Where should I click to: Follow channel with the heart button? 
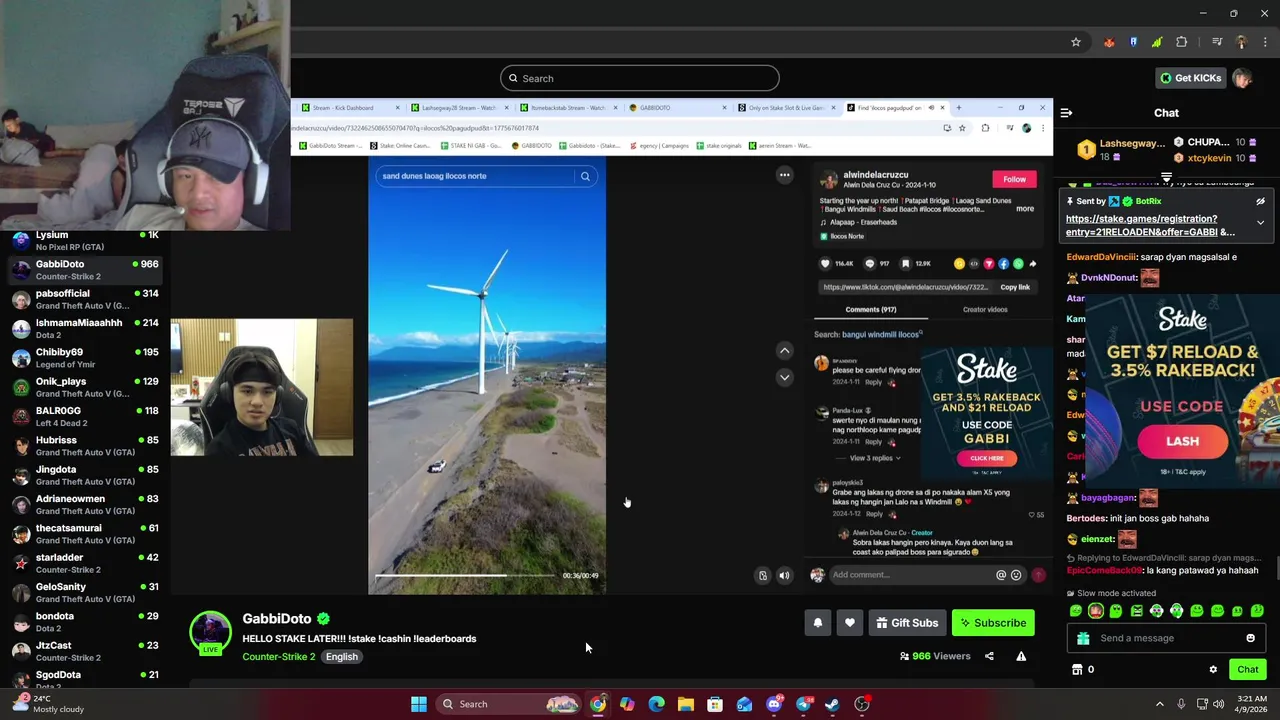pyautogui.click(x=849, y=623)
